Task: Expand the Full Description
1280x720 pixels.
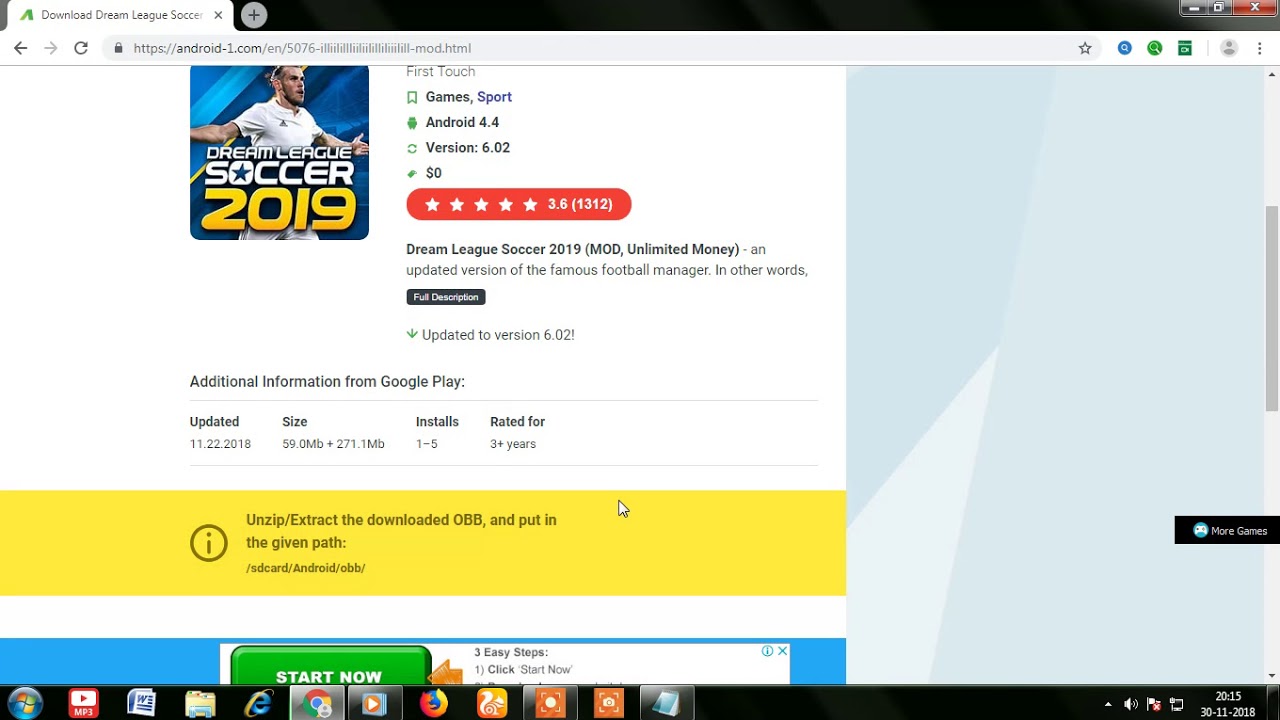Action: (446, 297)
